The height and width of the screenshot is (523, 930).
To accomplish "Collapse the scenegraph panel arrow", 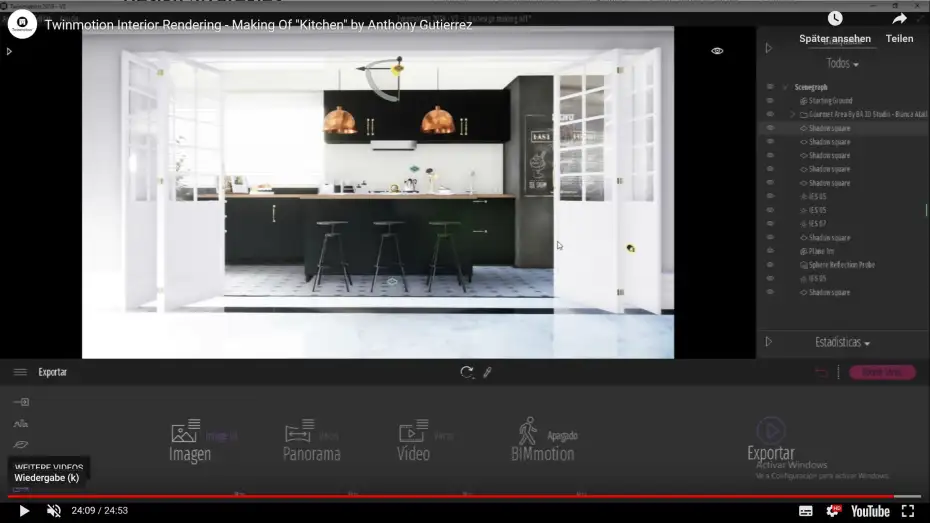I will [x=769, y=48].
